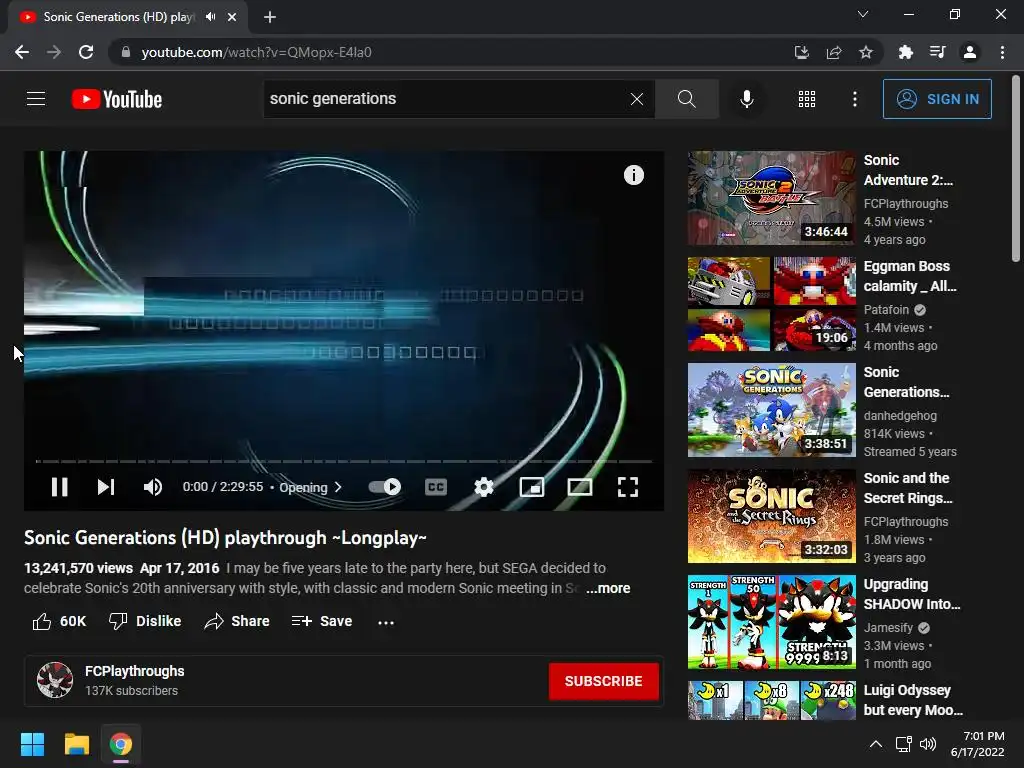
Task: Open the YouTube guide hamburger menu
Action: pos(36,99)
